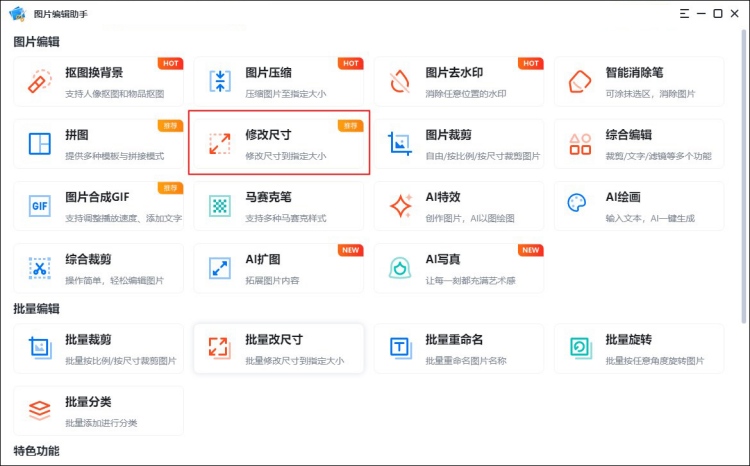Click the 综合裁剪 card title text
Viewport: 750px width, 466px height.
88,259
